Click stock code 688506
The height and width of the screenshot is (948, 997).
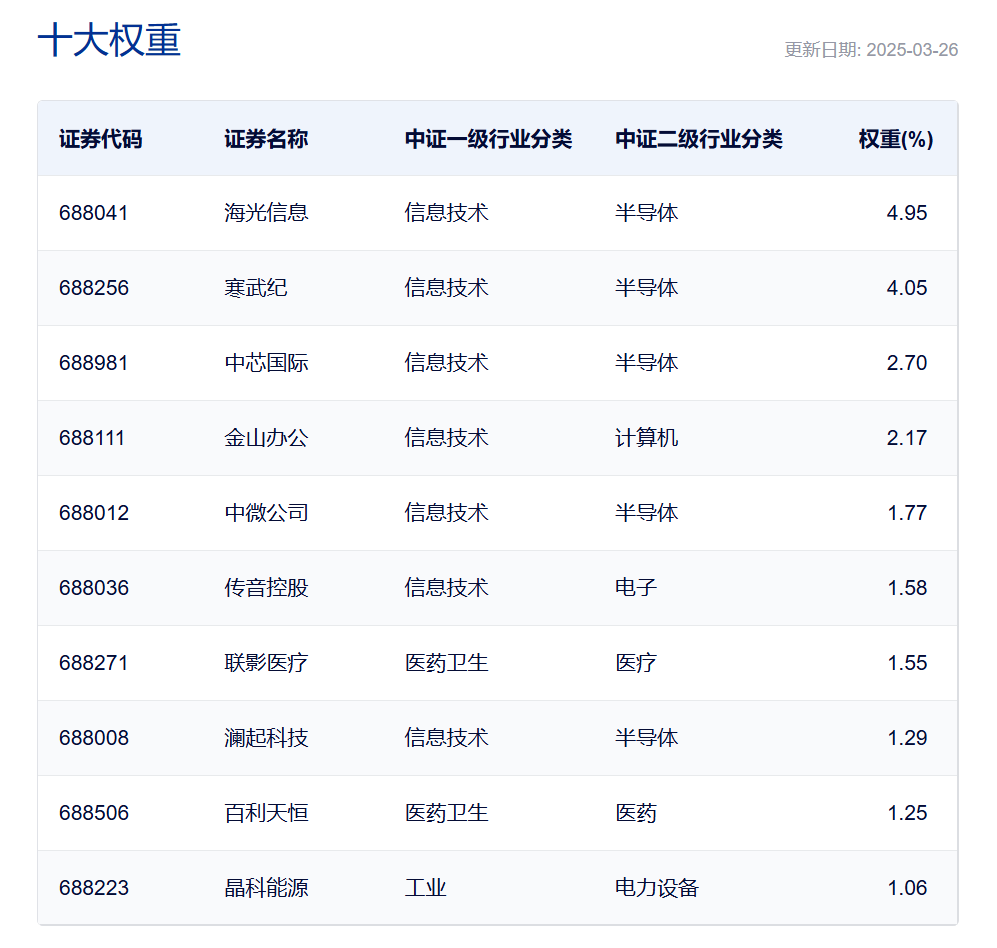[93, 813]
